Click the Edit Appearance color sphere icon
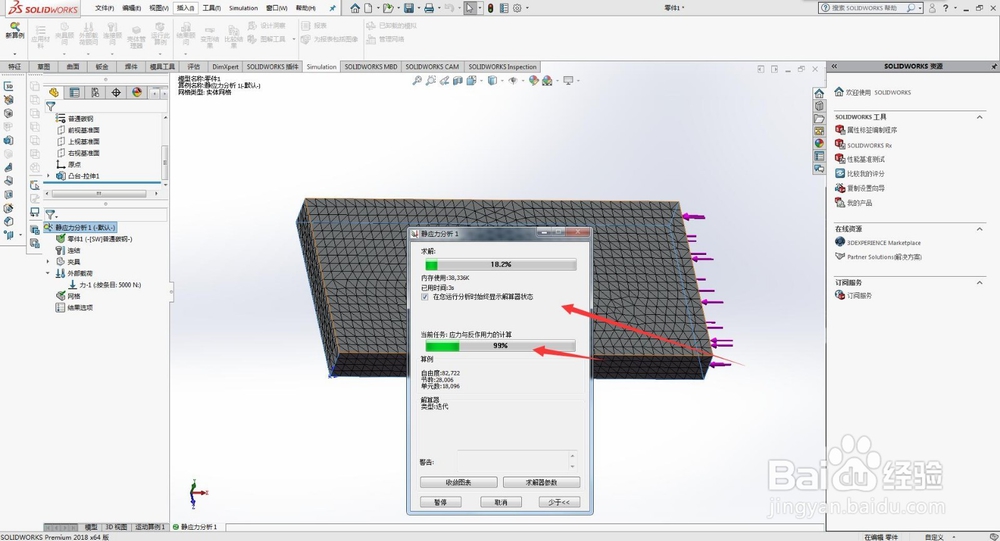Viewport: 1000px width, 541px height. pyautogui.click(x=534, y=80)
